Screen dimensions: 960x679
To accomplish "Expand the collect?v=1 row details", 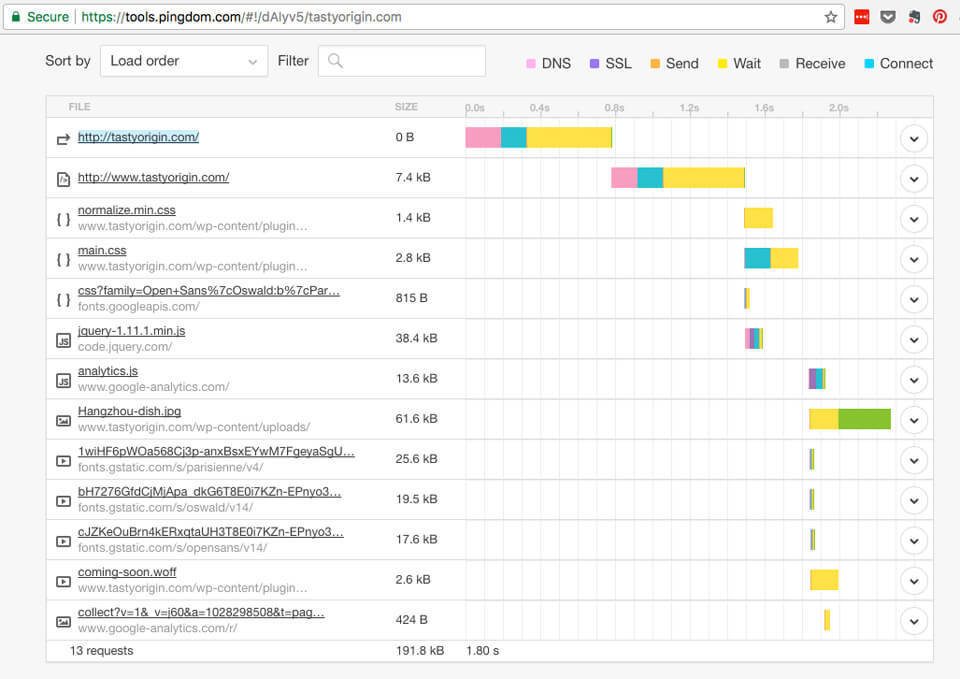I will pos(913,621).
